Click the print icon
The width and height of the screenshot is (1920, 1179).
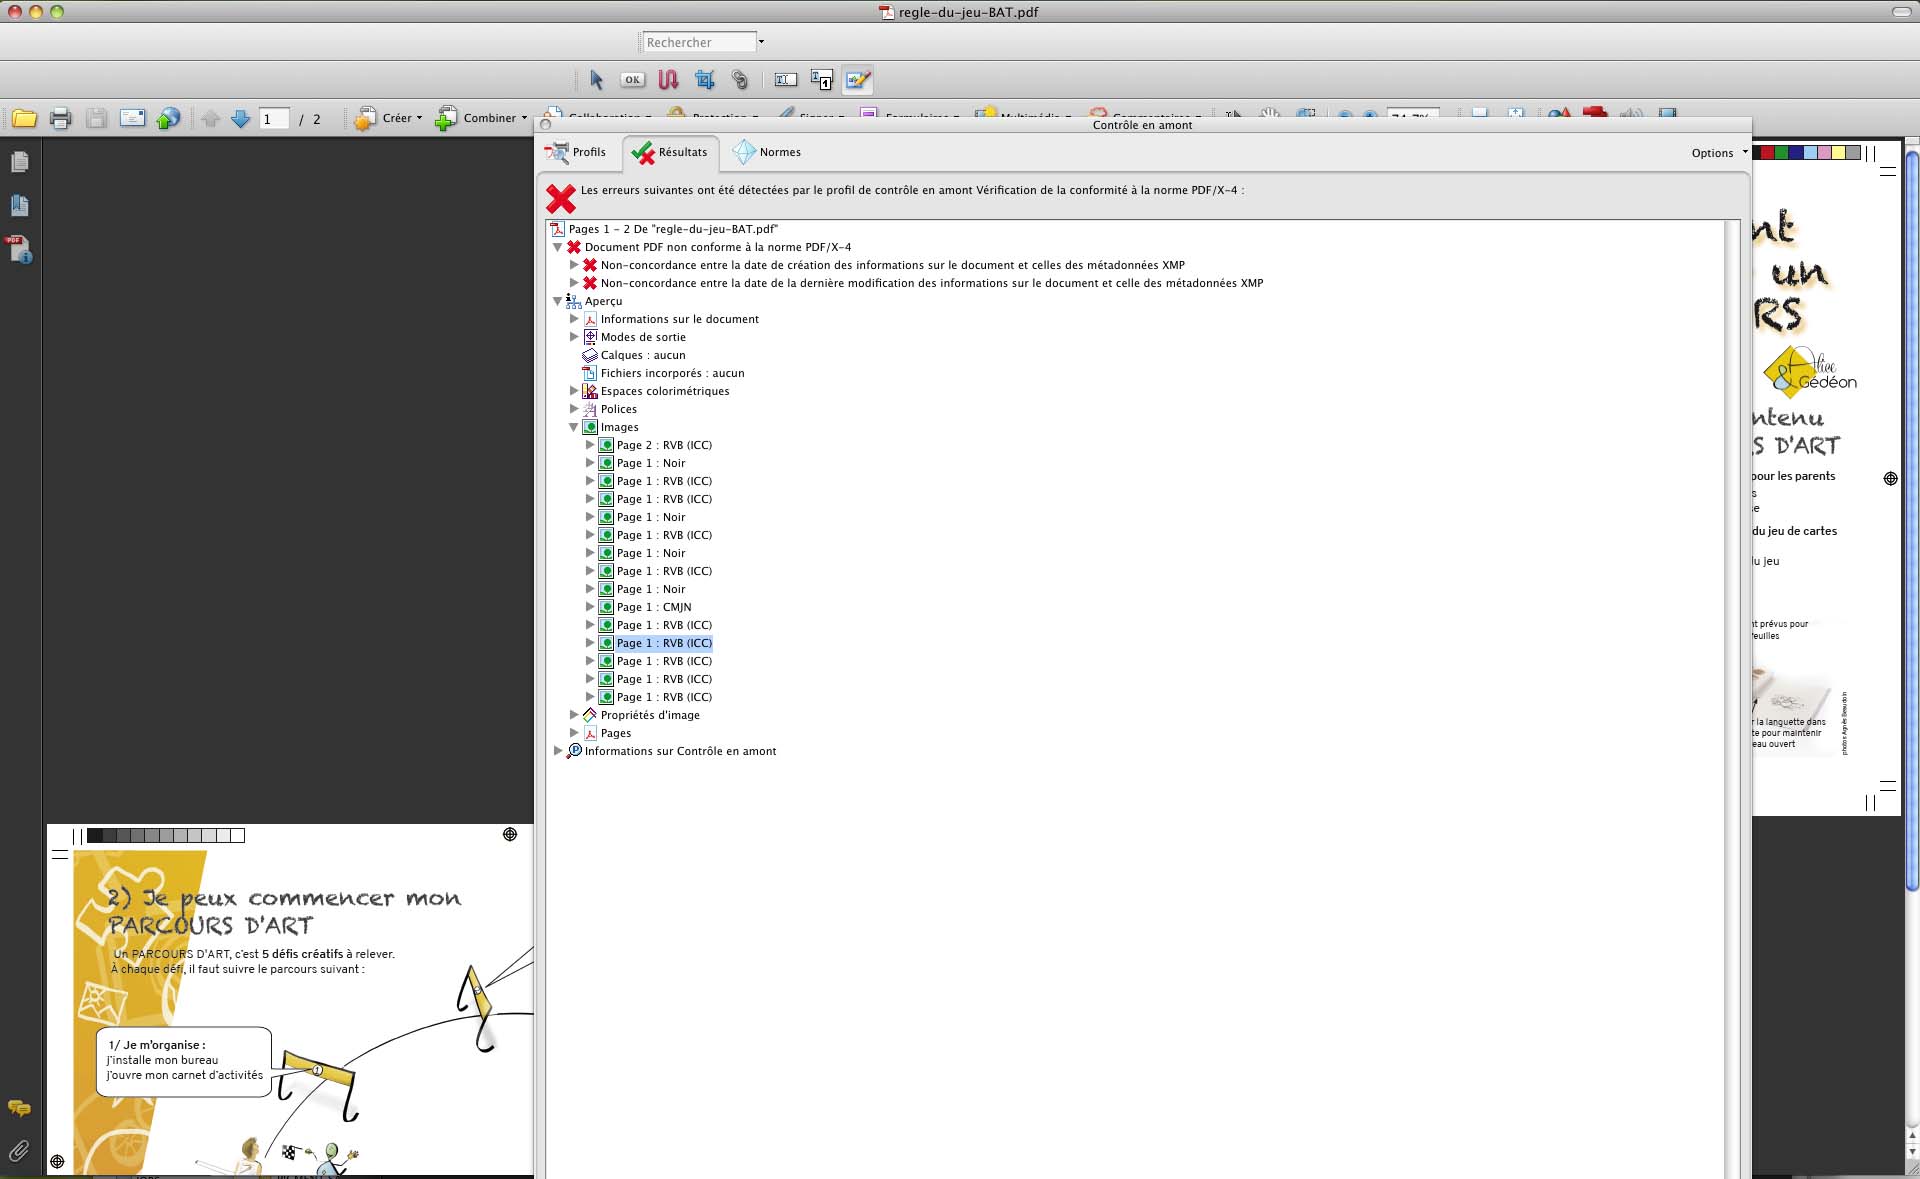(x=60, y=118)
